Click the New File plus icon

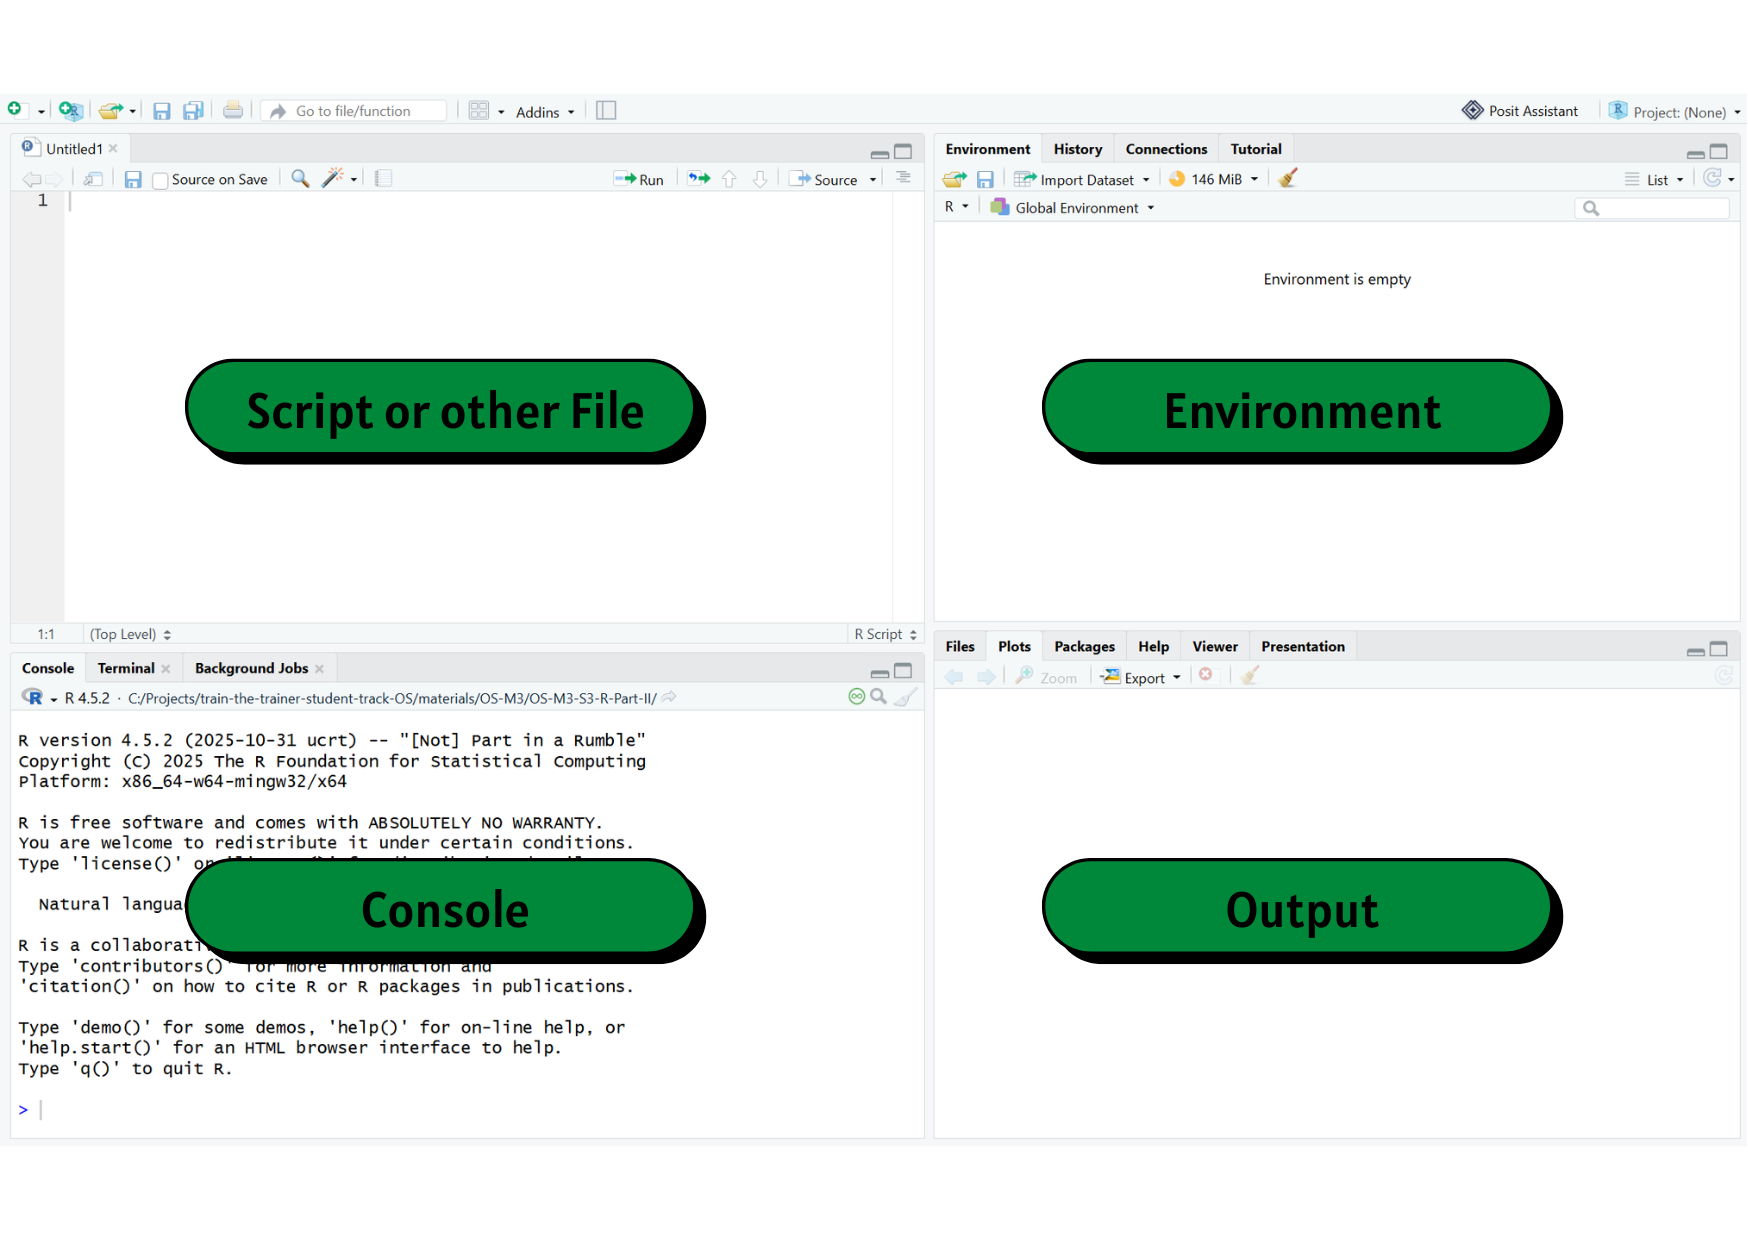pyautogui.click(x=15, y=109)
